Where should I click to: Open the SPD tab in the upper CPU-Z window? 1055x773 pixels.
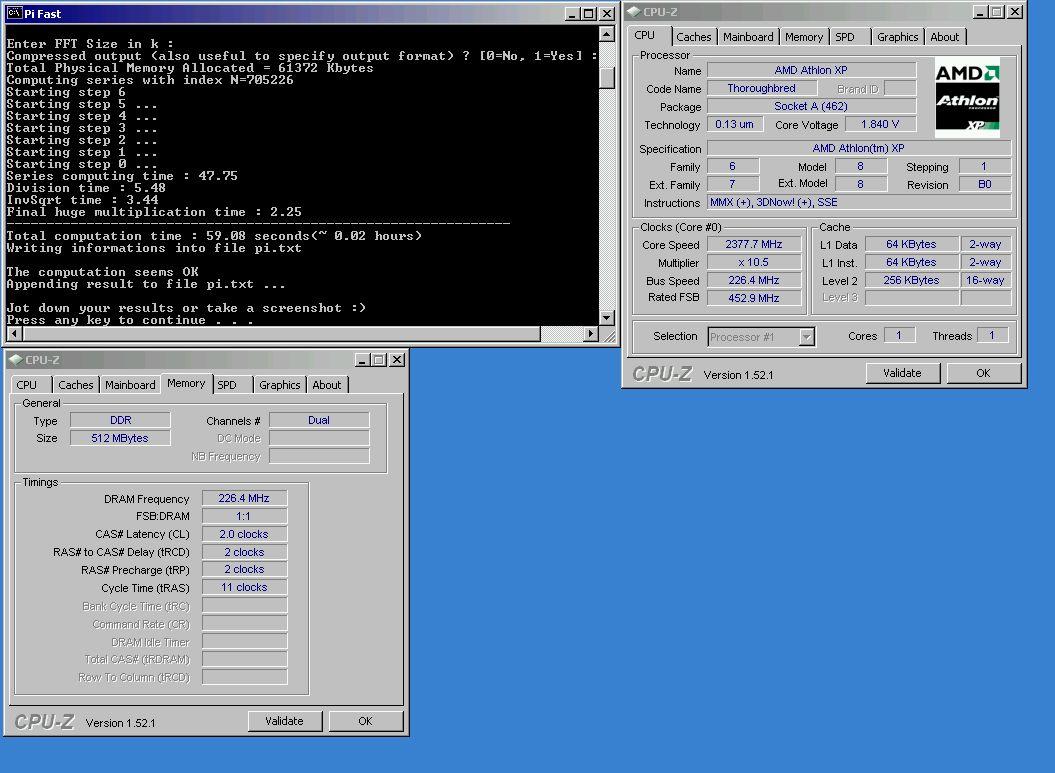click(845, 37)
